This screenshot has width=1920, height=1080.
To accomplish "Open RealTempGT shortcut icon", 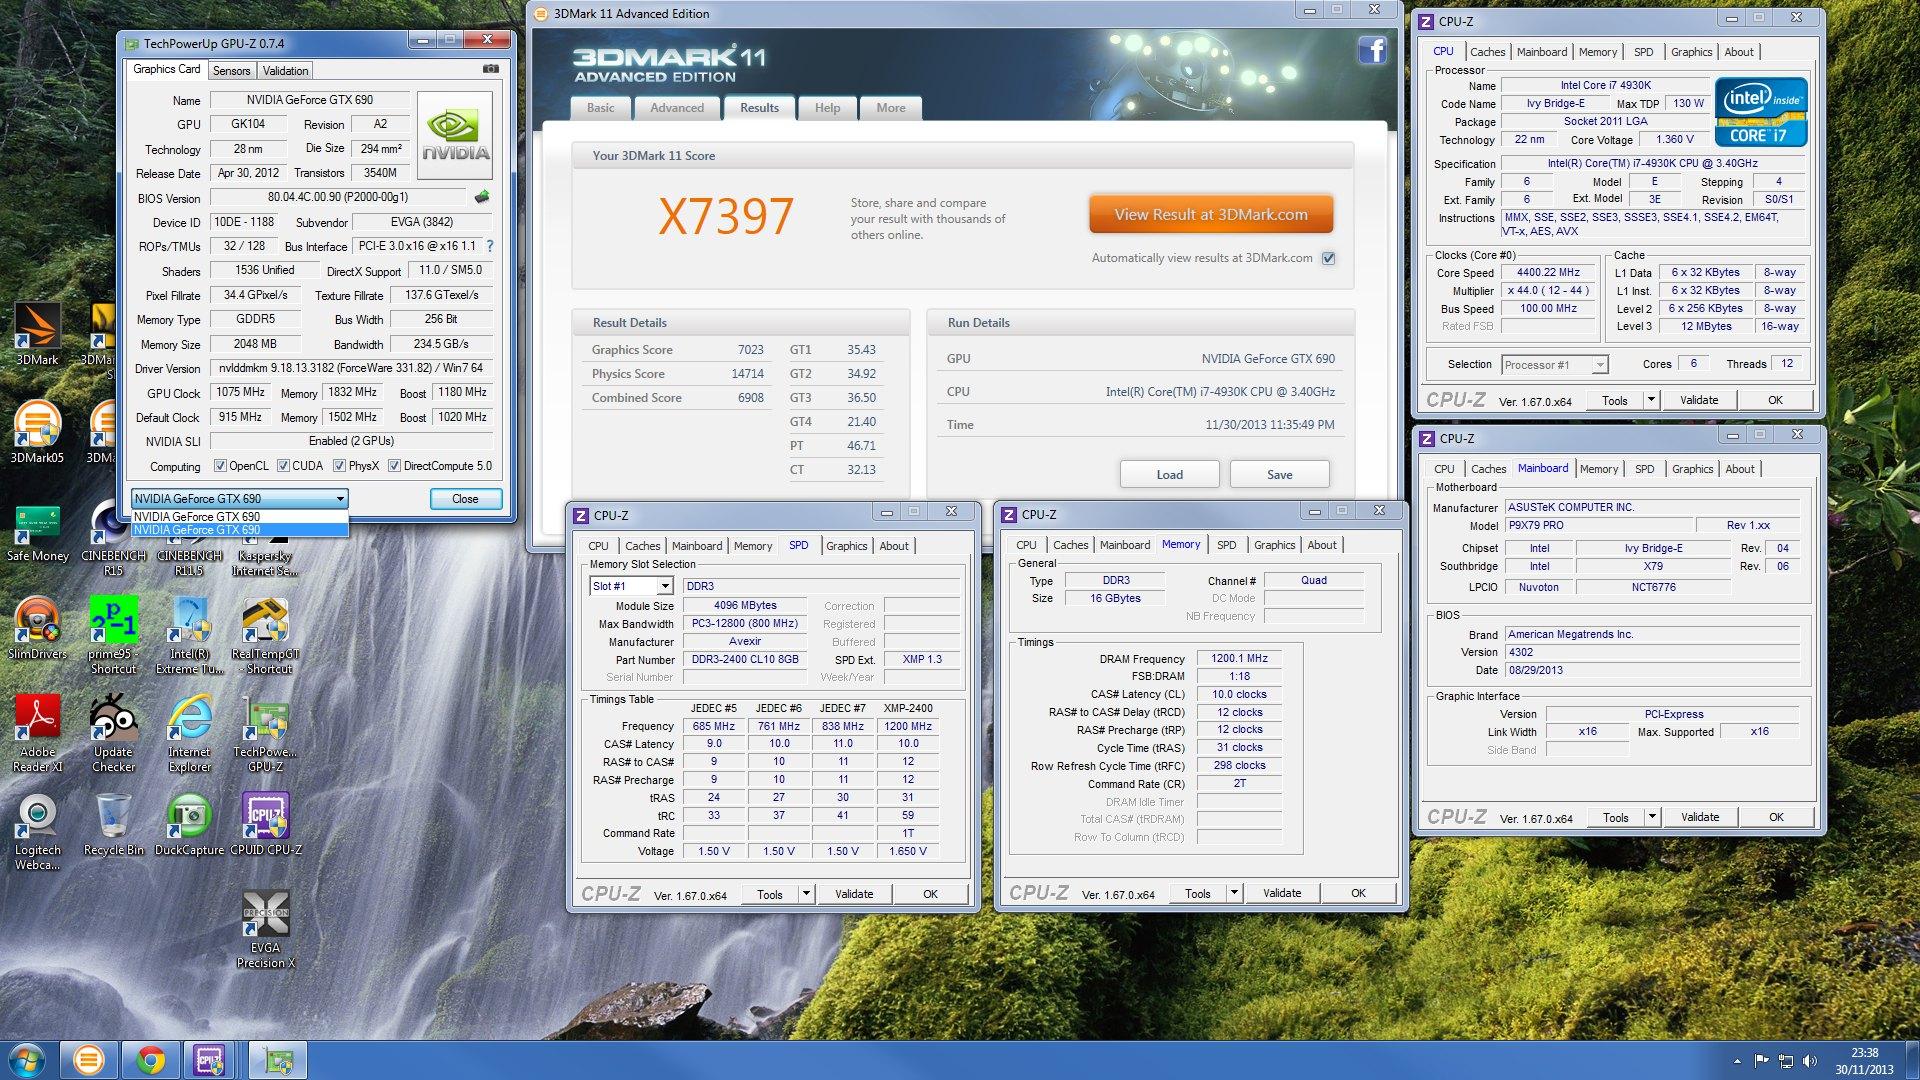I will pos(265,635).
